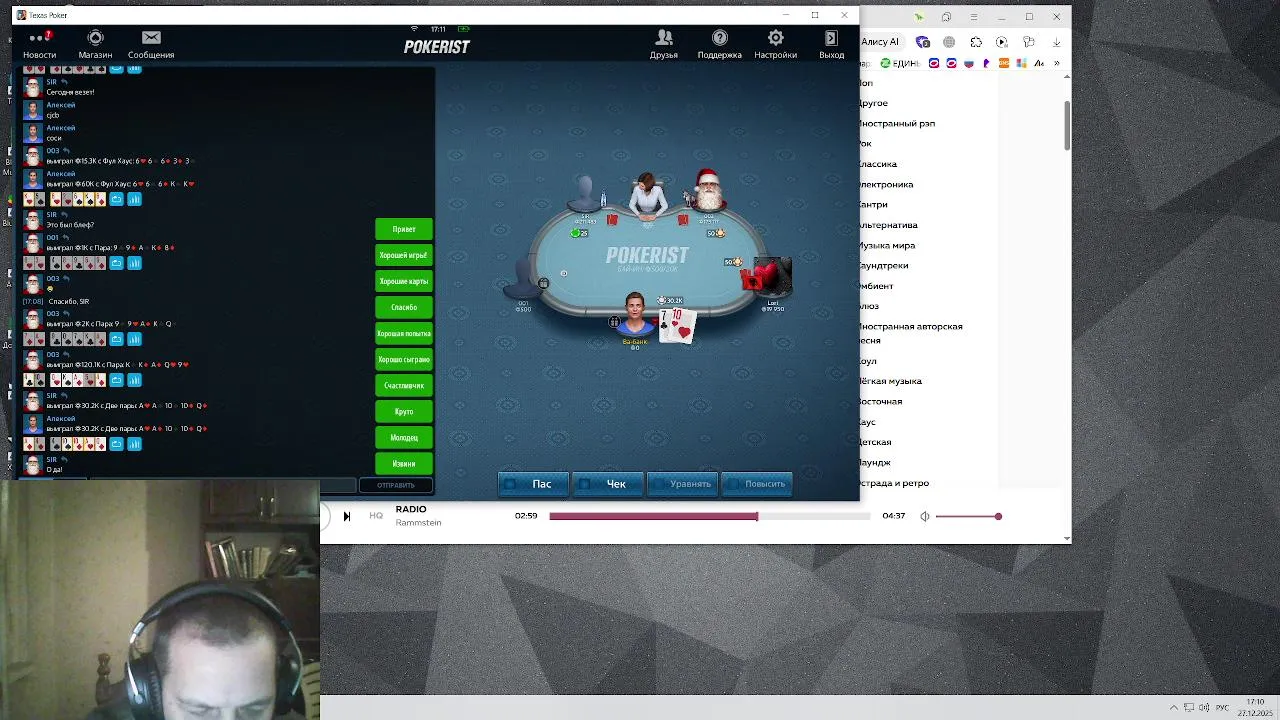Replay the hand 001 won 1K

pos(116,263)
